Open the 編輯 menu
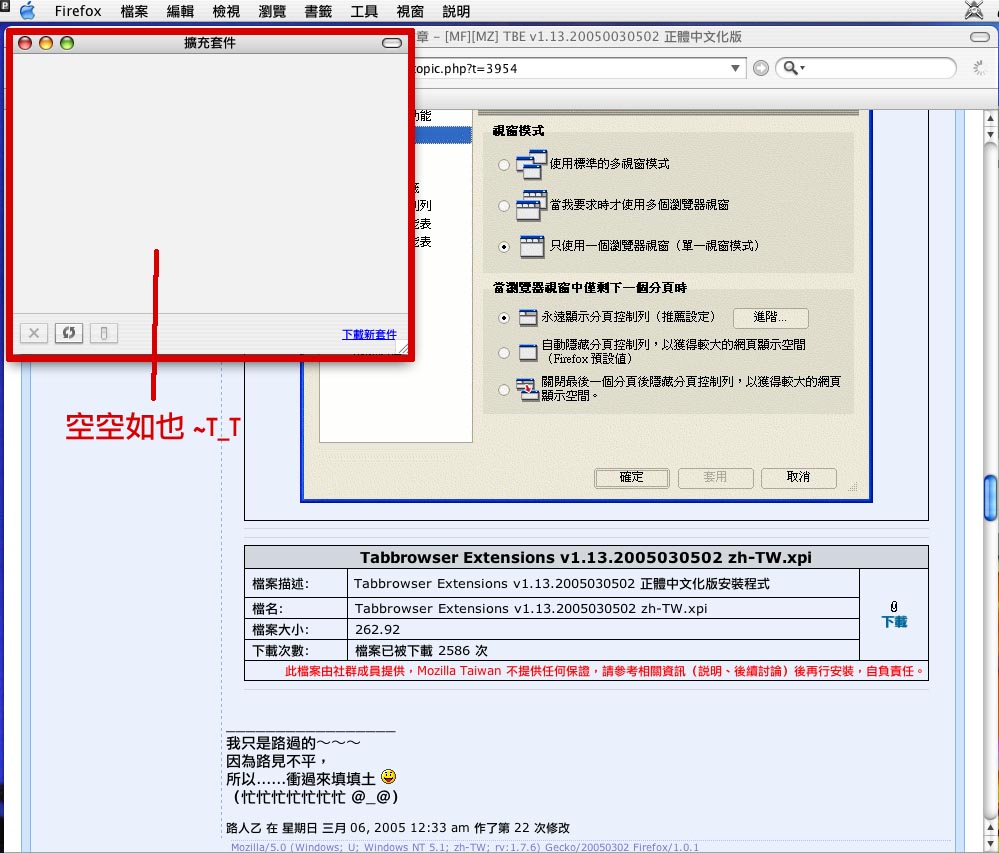Image resolution: width=999 pixels, height=853 pixels. [x=180, y=11]
